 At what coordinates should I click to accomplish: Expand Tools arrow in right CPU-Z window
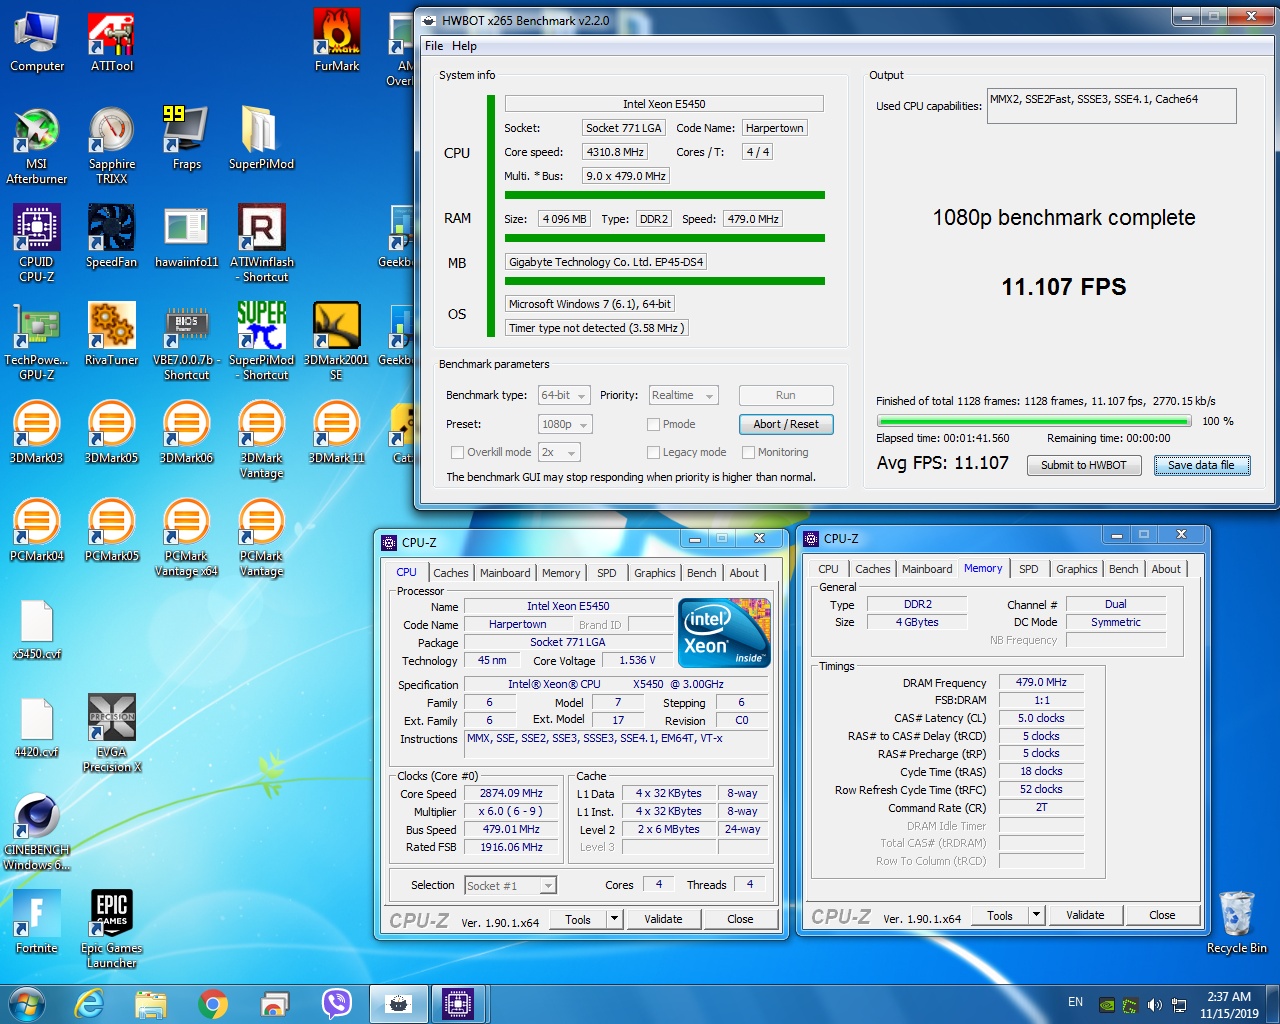(1036, 915)
